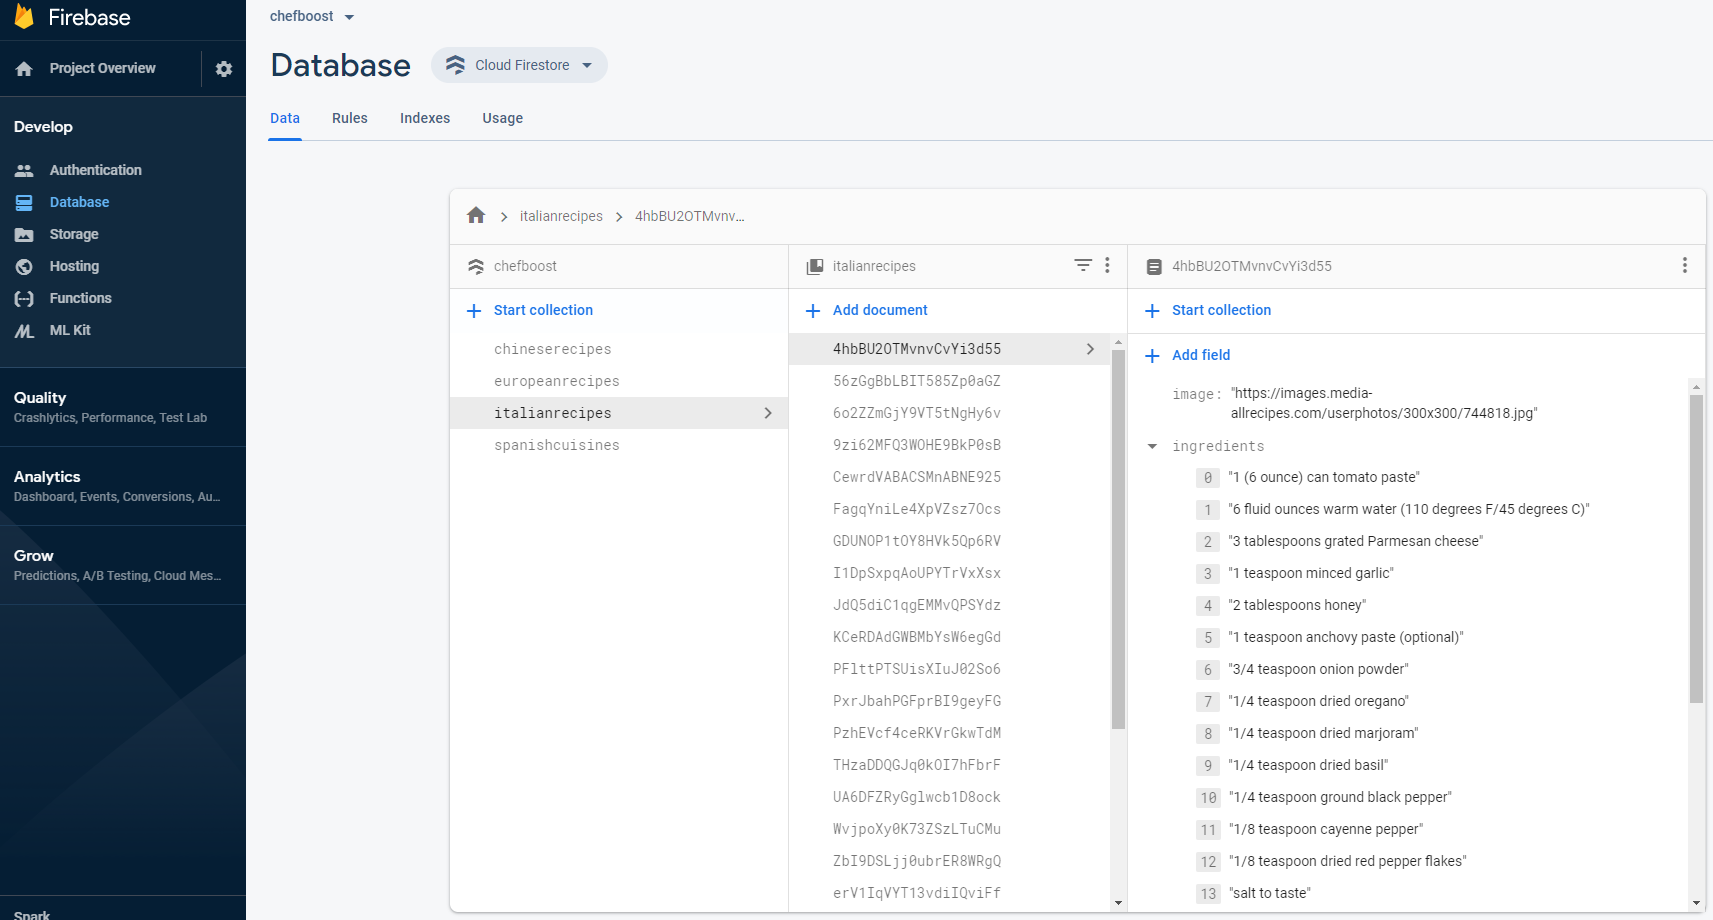Switch to the Data tab

coord(285,118)
